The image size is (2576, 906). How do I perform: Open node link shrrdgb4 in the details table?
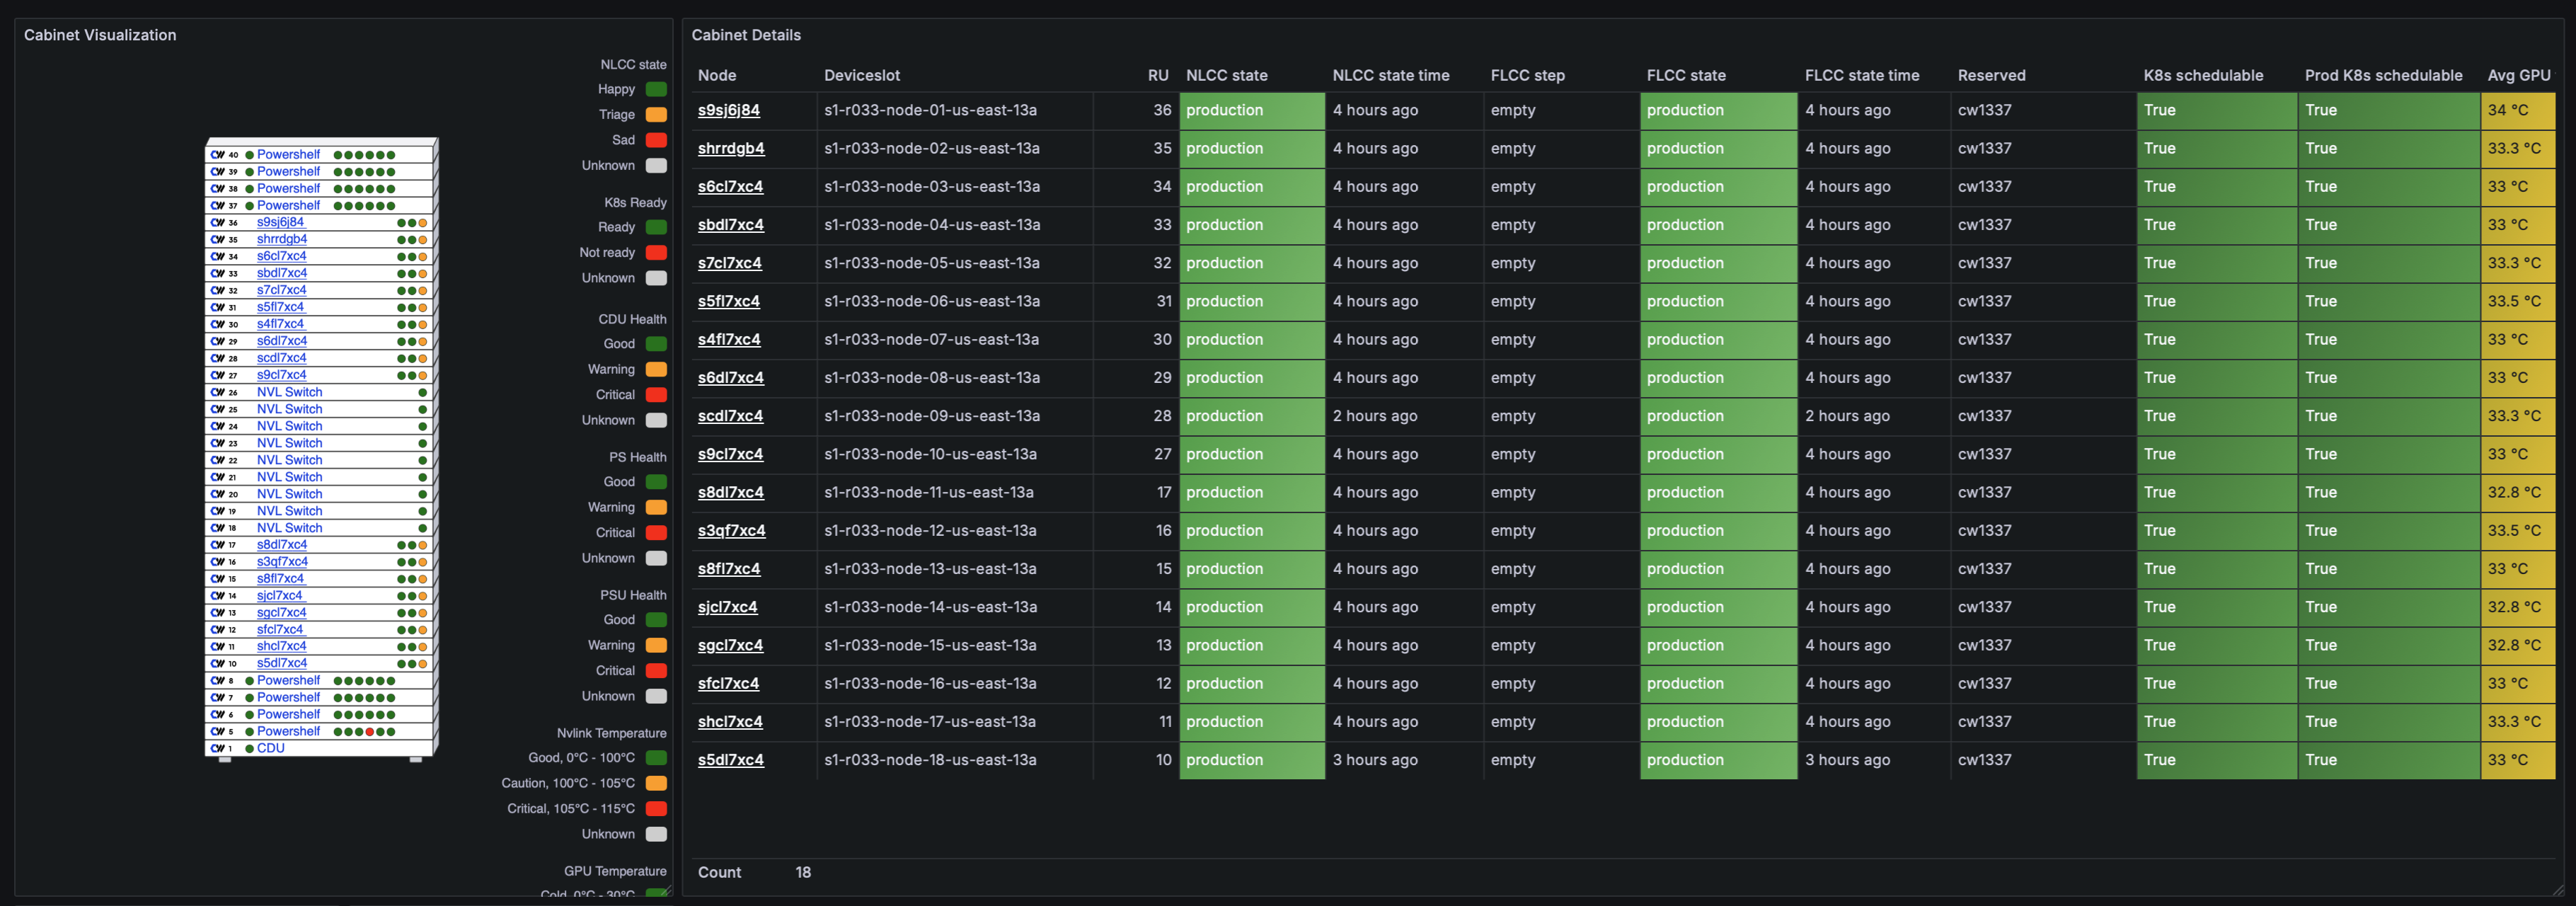730,148
